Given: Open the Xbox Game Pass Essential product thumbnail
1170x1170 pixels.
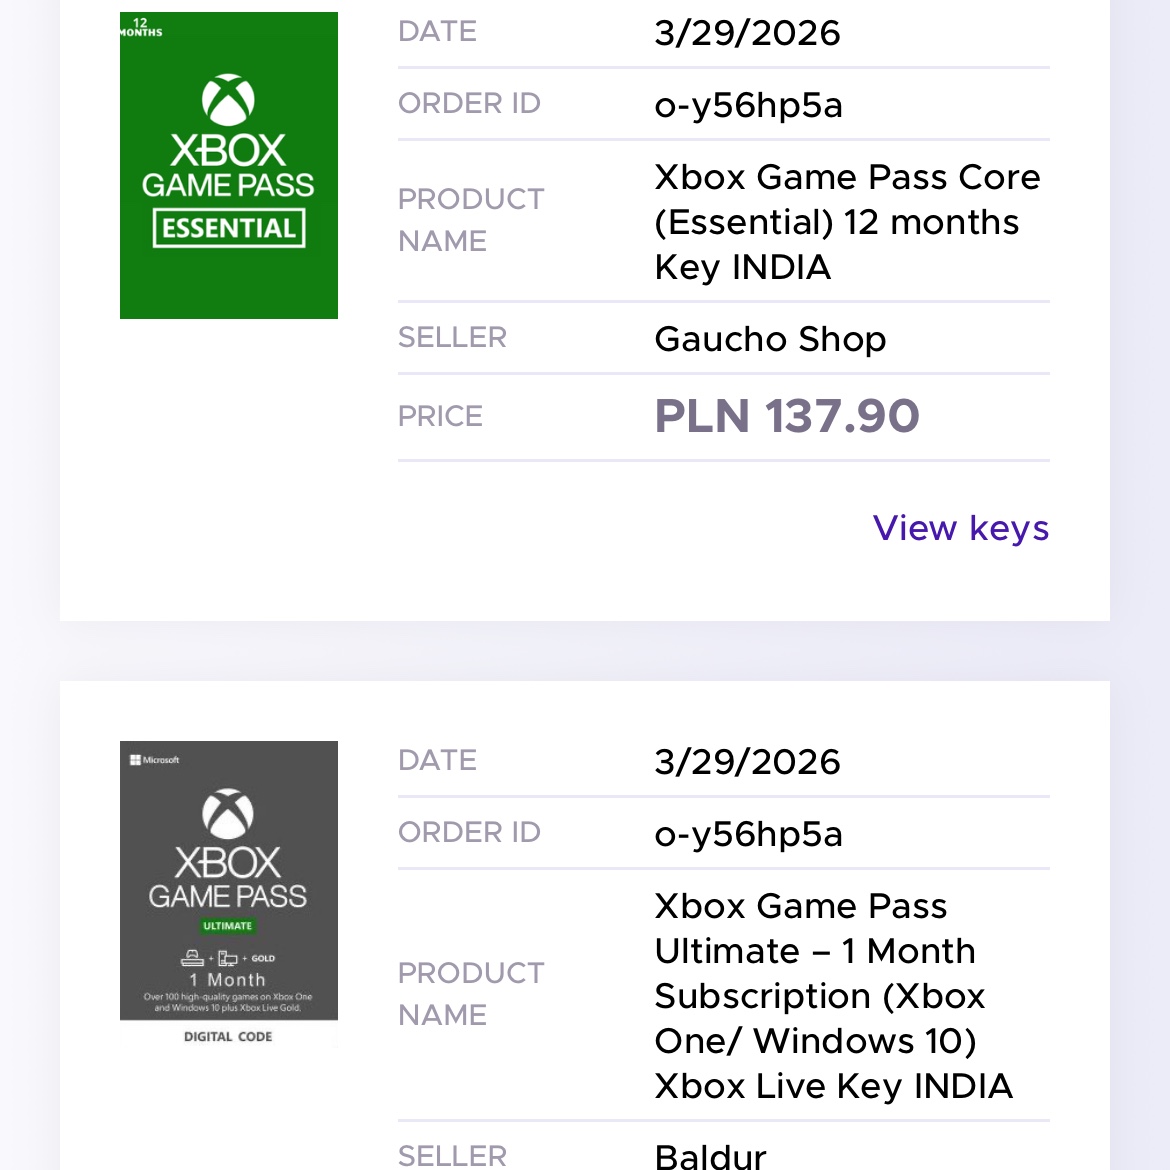Looking at the screenshot, I should 228,165.
